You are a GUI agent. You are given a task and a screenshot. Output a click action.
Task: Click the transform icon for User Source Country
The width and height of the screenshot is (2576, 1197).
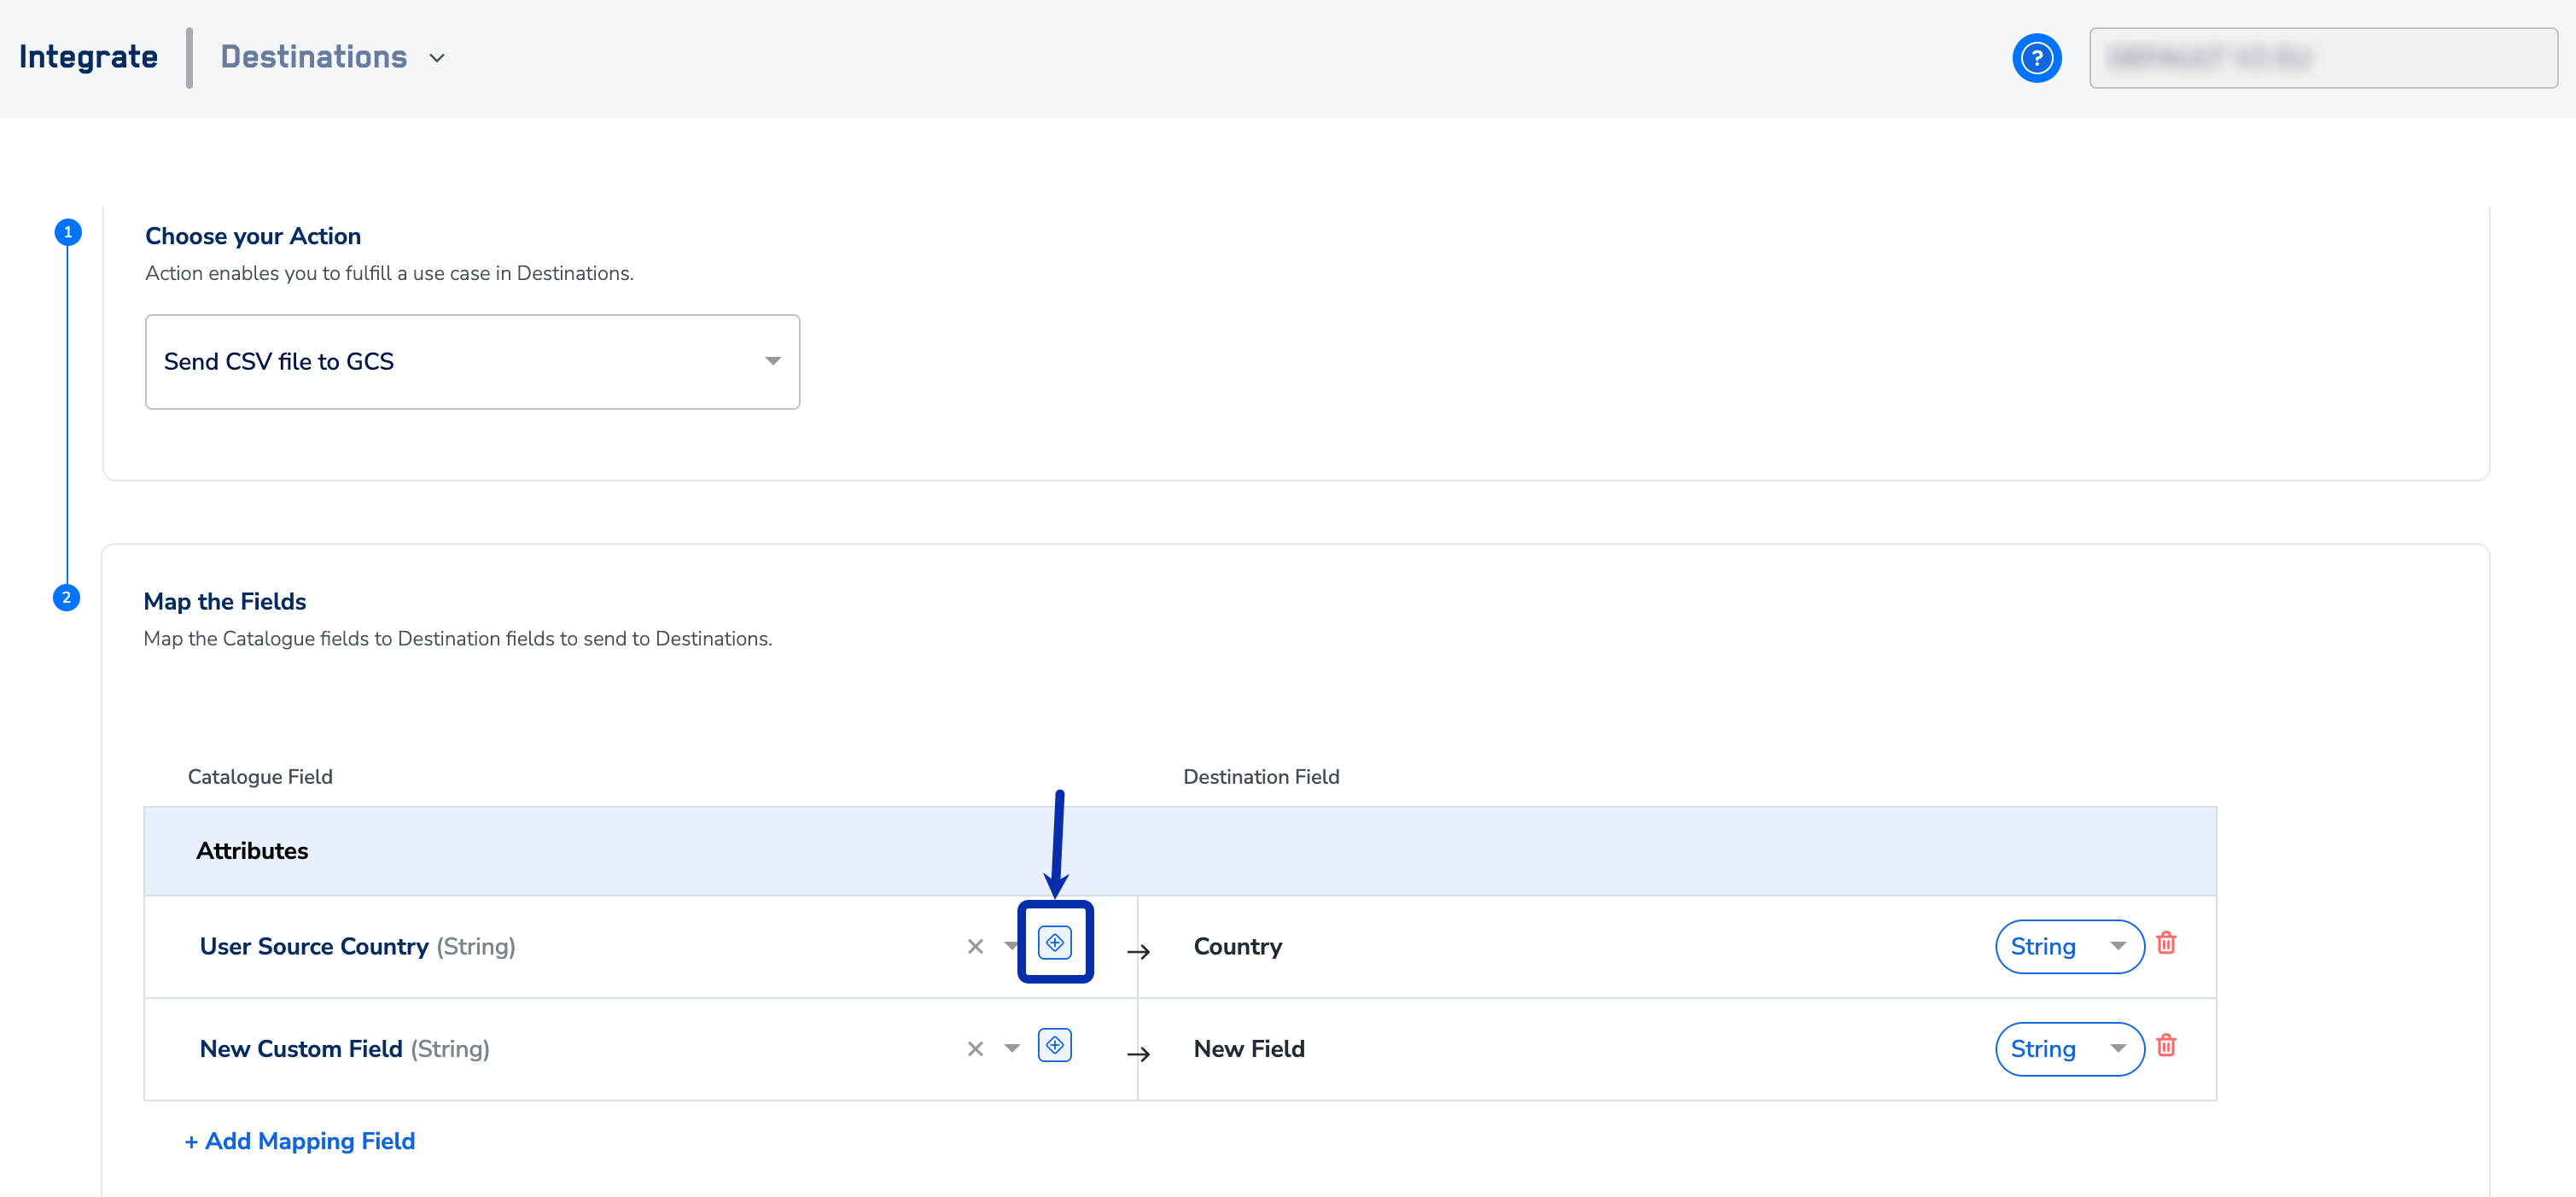[1054, 942]
